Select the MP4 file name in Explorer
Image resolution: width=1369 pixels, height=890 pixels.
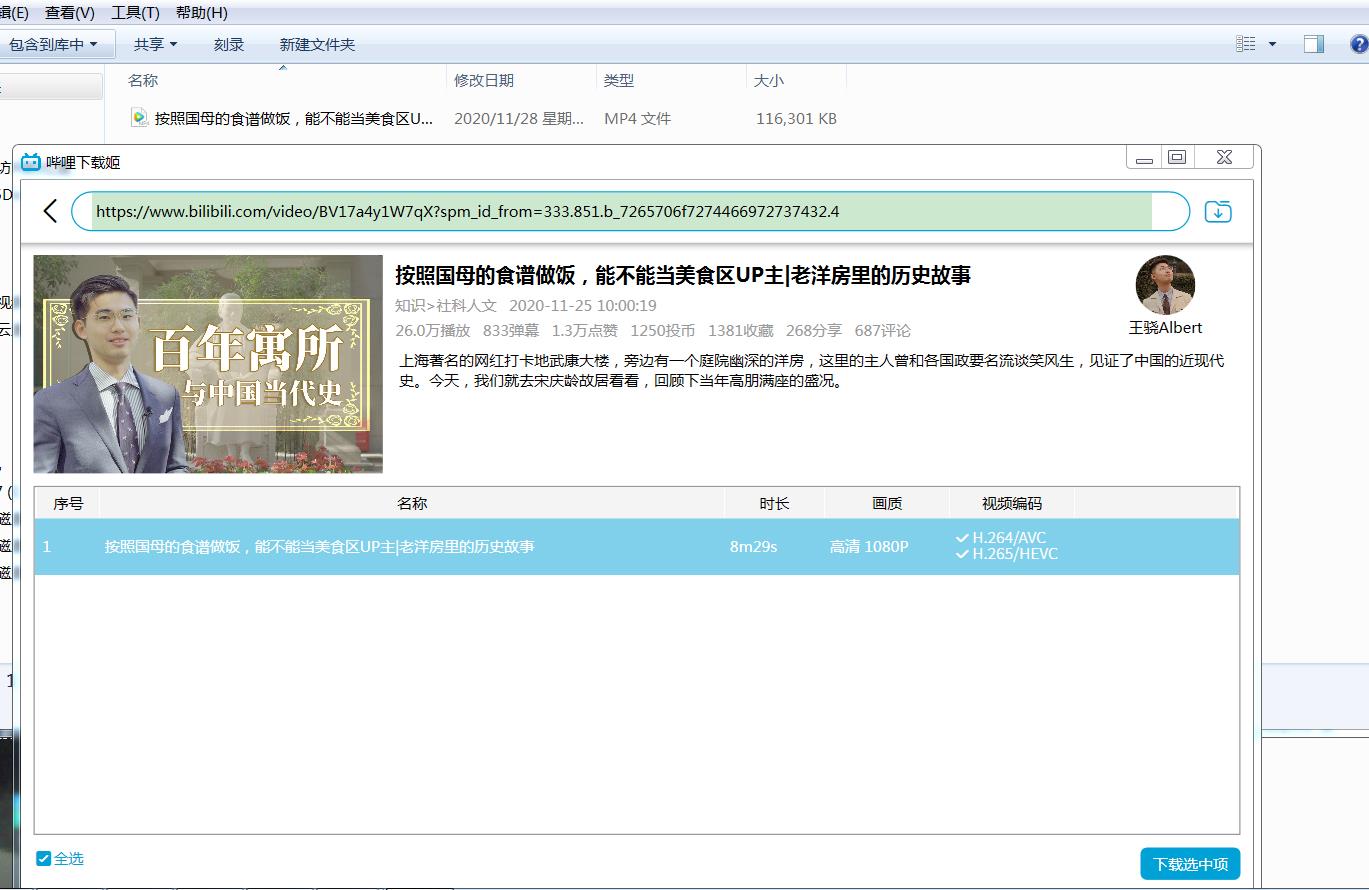[294, 118]
